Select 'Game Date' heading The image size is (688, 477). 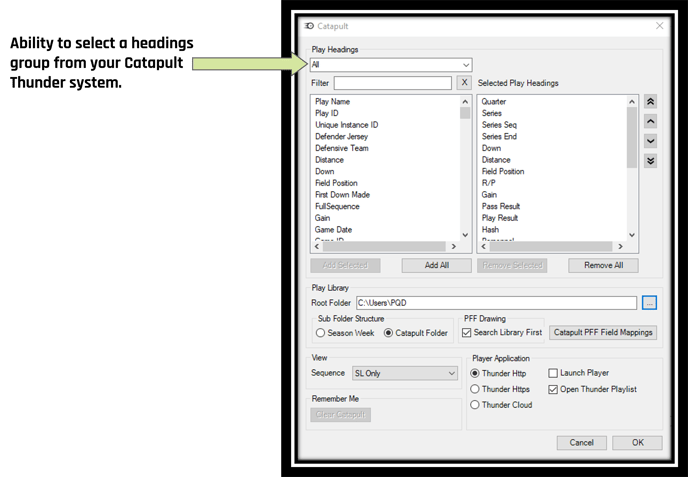click(333, 230)
